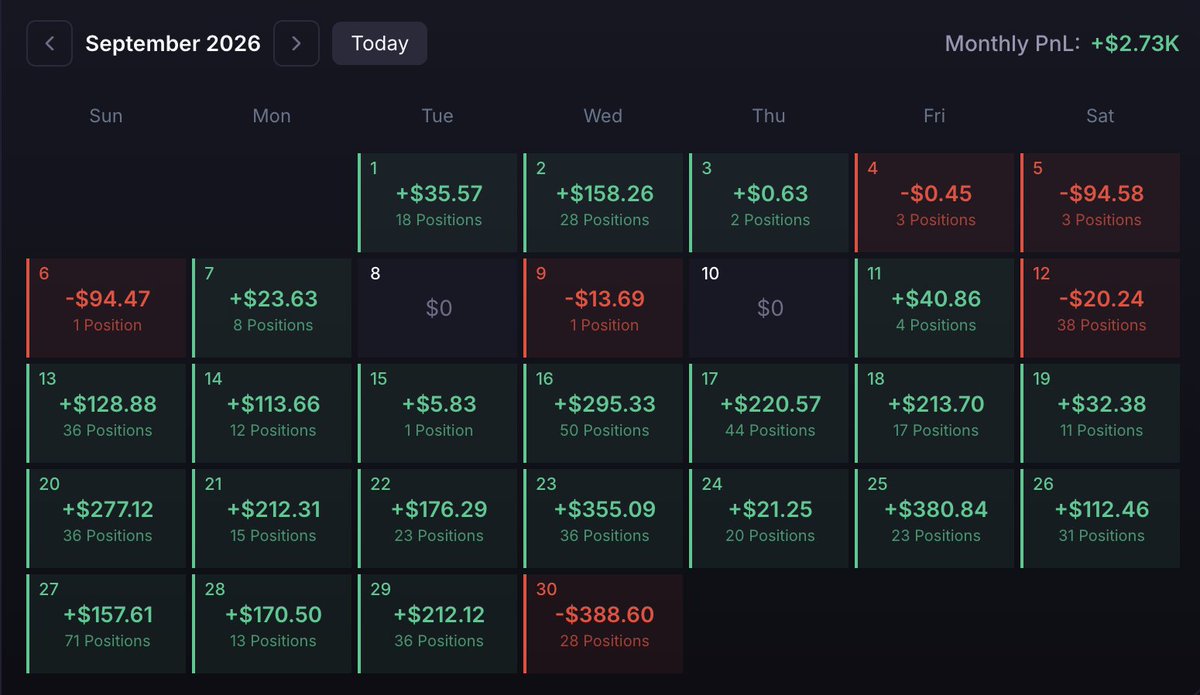The width and height of the screenshot is (1200, 695).
Task: Click the September 2026 month title
Action: 173,44
